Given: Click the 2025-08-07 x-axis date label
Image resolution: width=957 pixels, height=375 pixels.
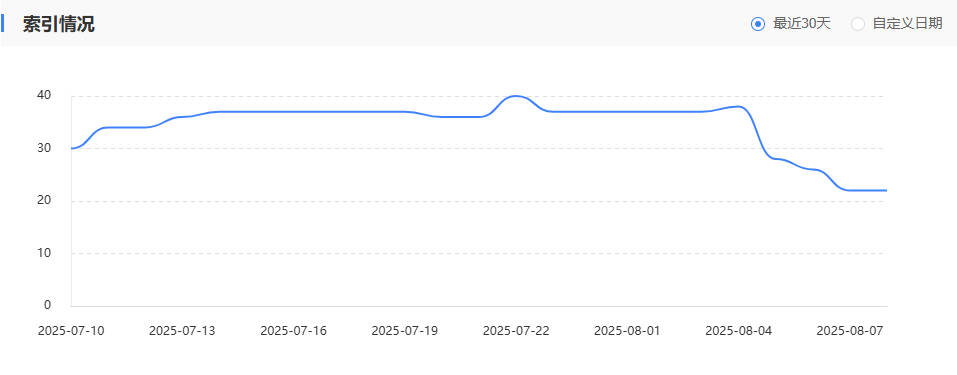Looking at the screenshot, I should point(850,331).
